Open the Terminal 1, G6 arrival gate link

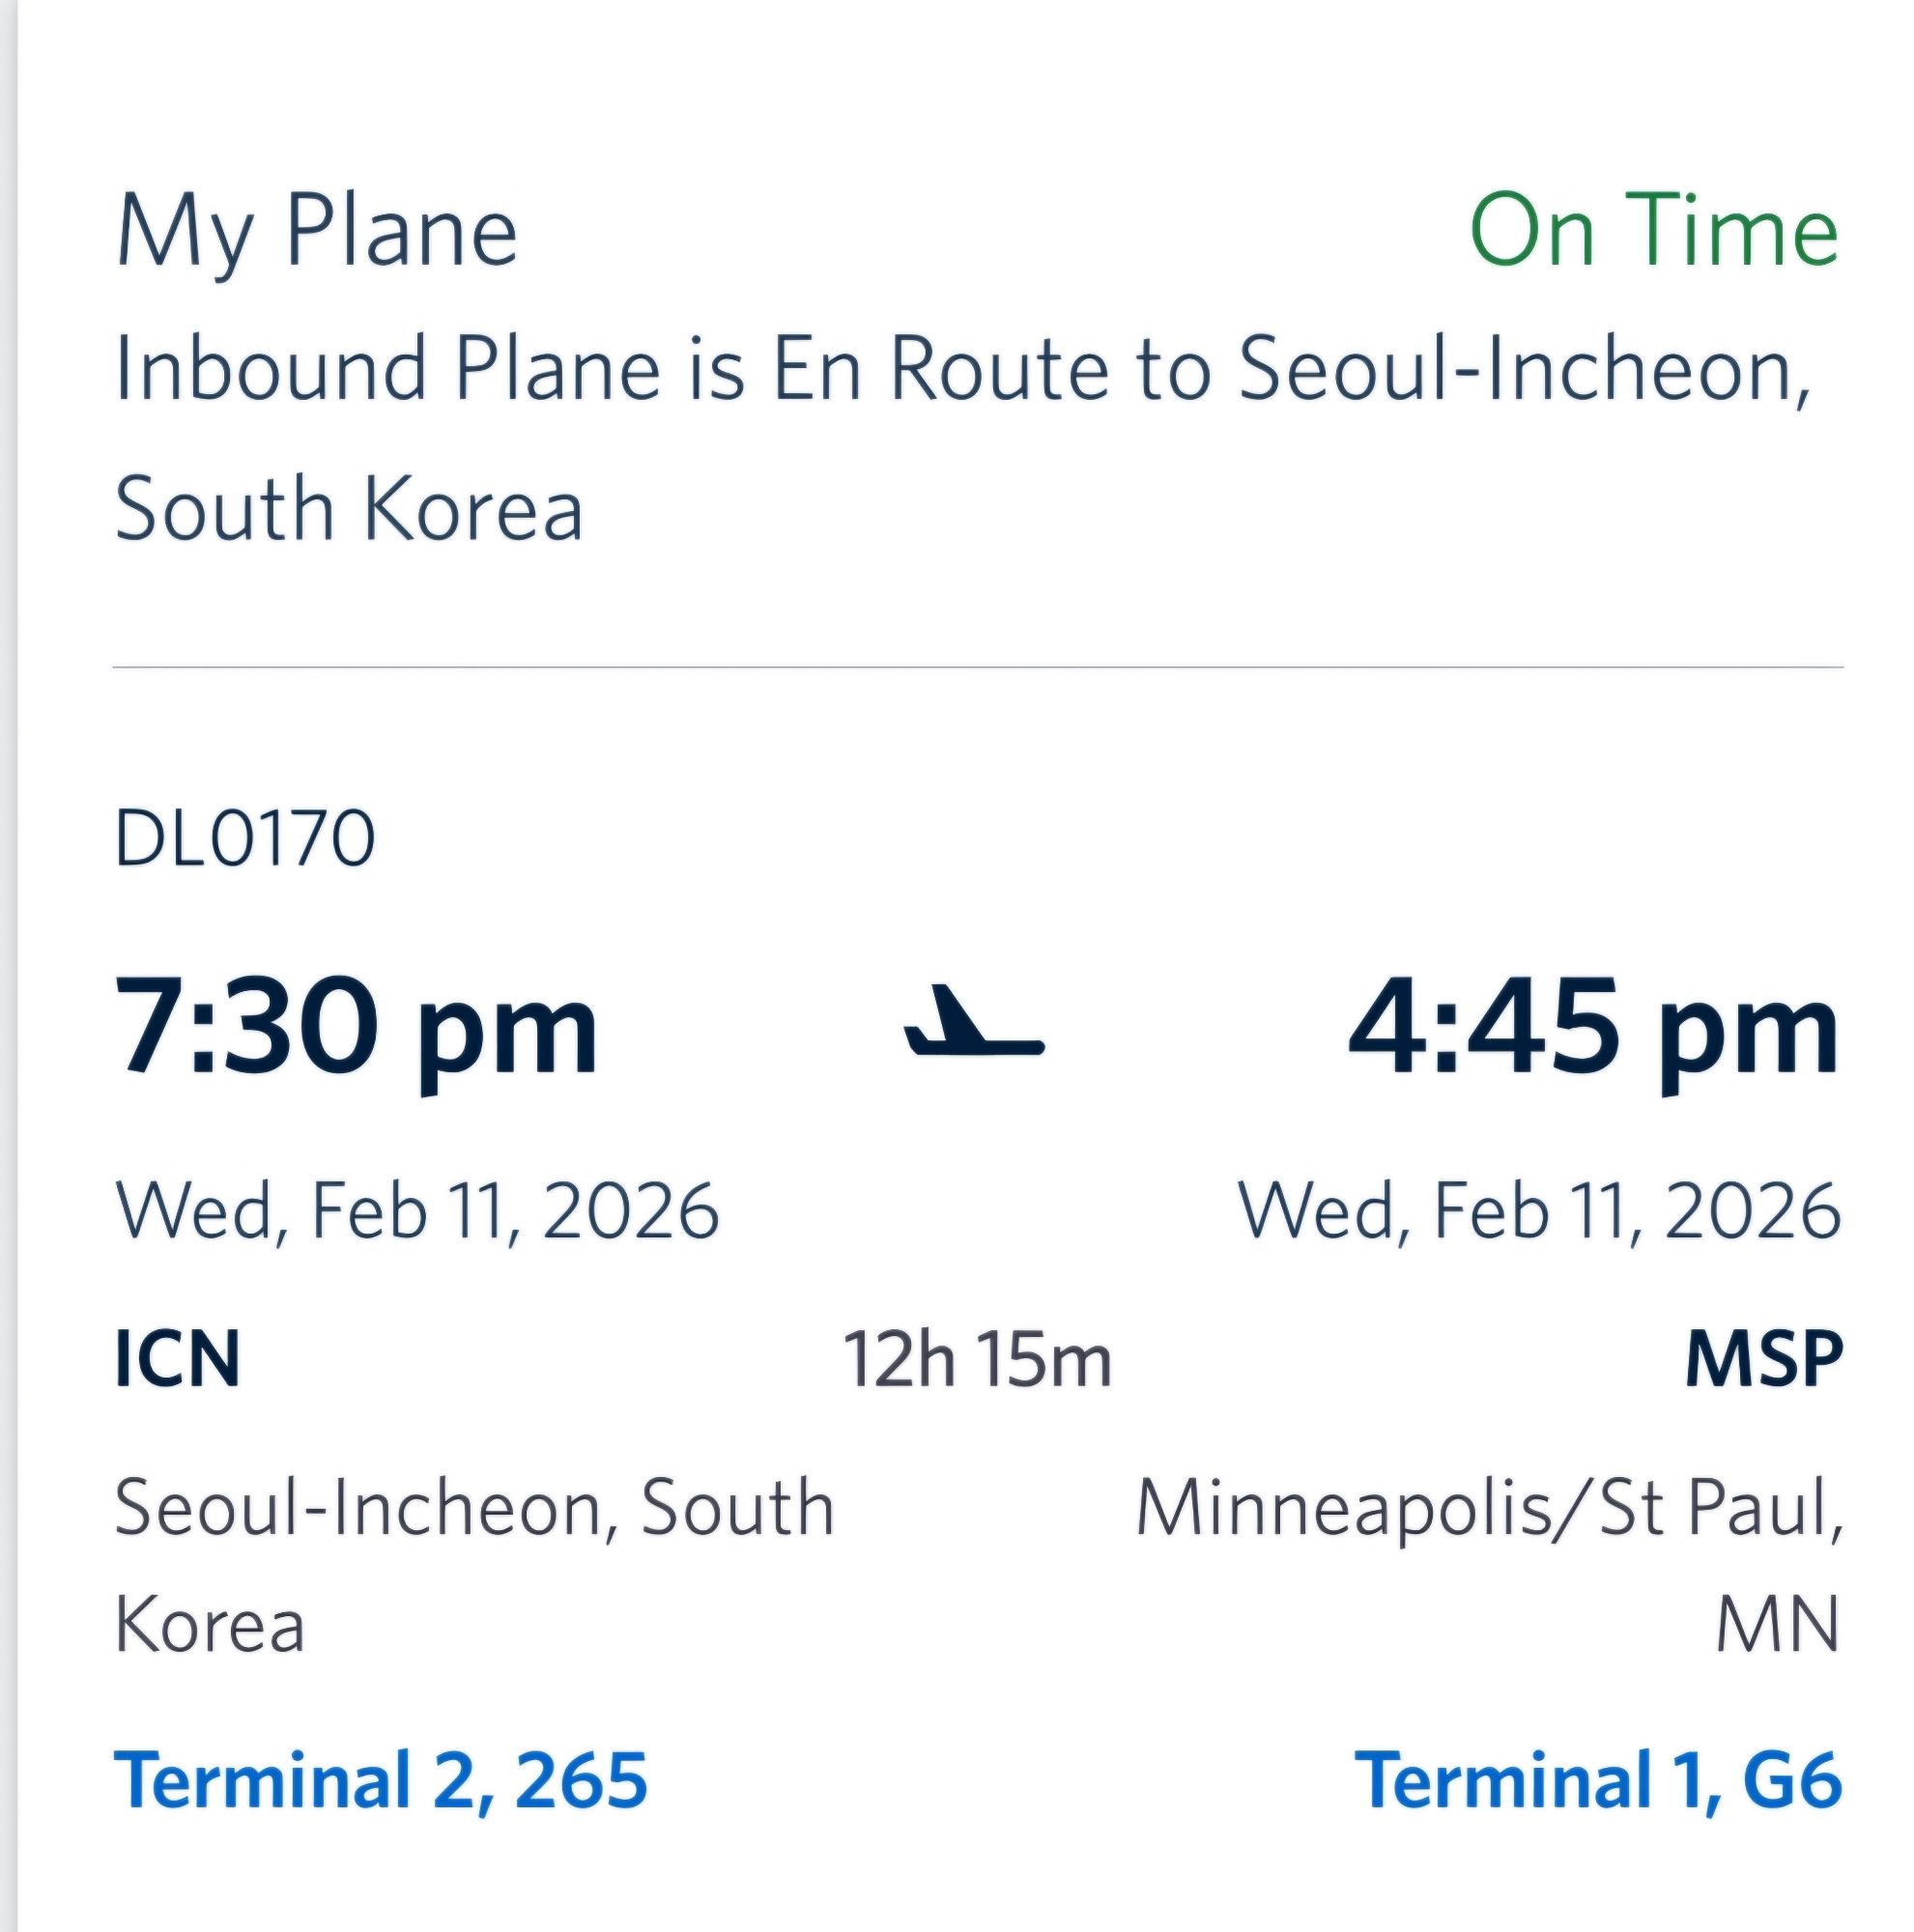tap(1597, 1781)
